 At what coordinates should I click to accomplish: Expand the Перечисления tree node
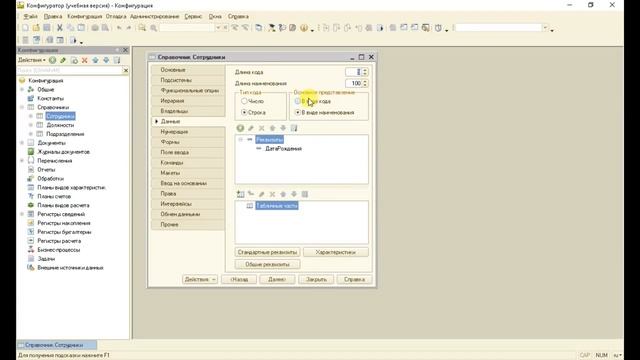(22, 161)
